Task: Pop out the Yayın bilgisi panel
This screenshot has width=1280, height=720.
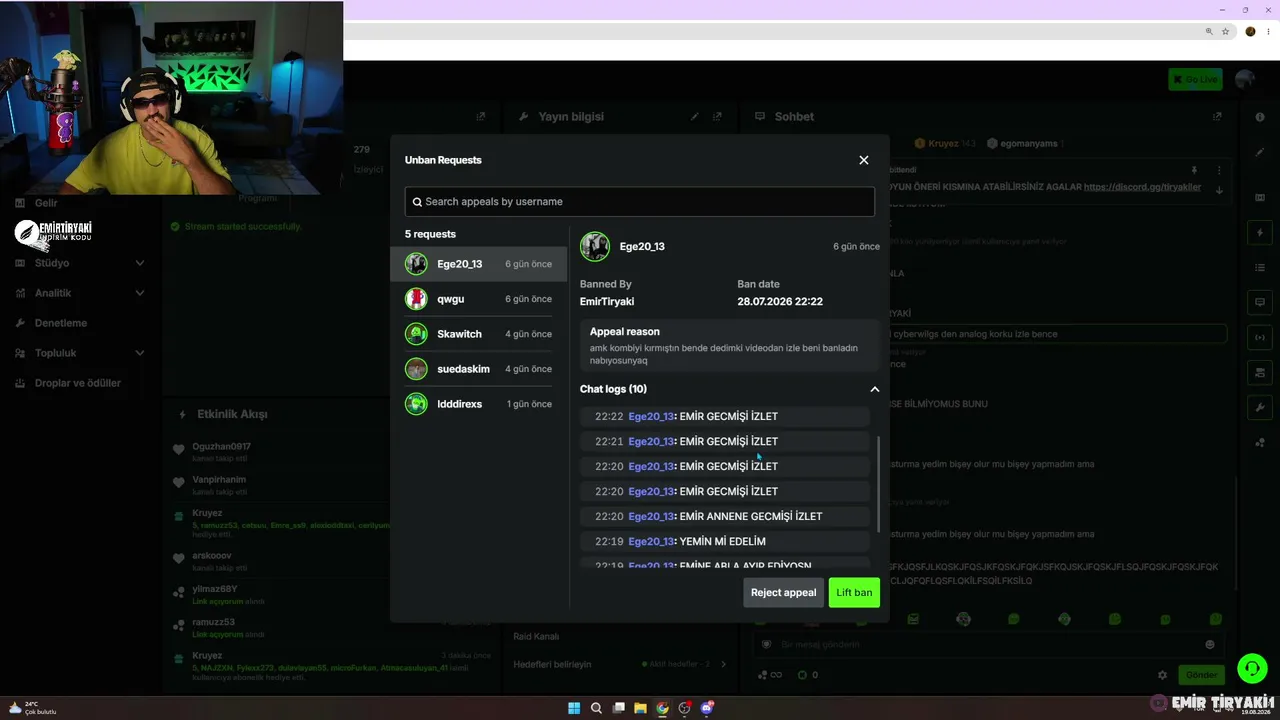Action: point(717,116)
